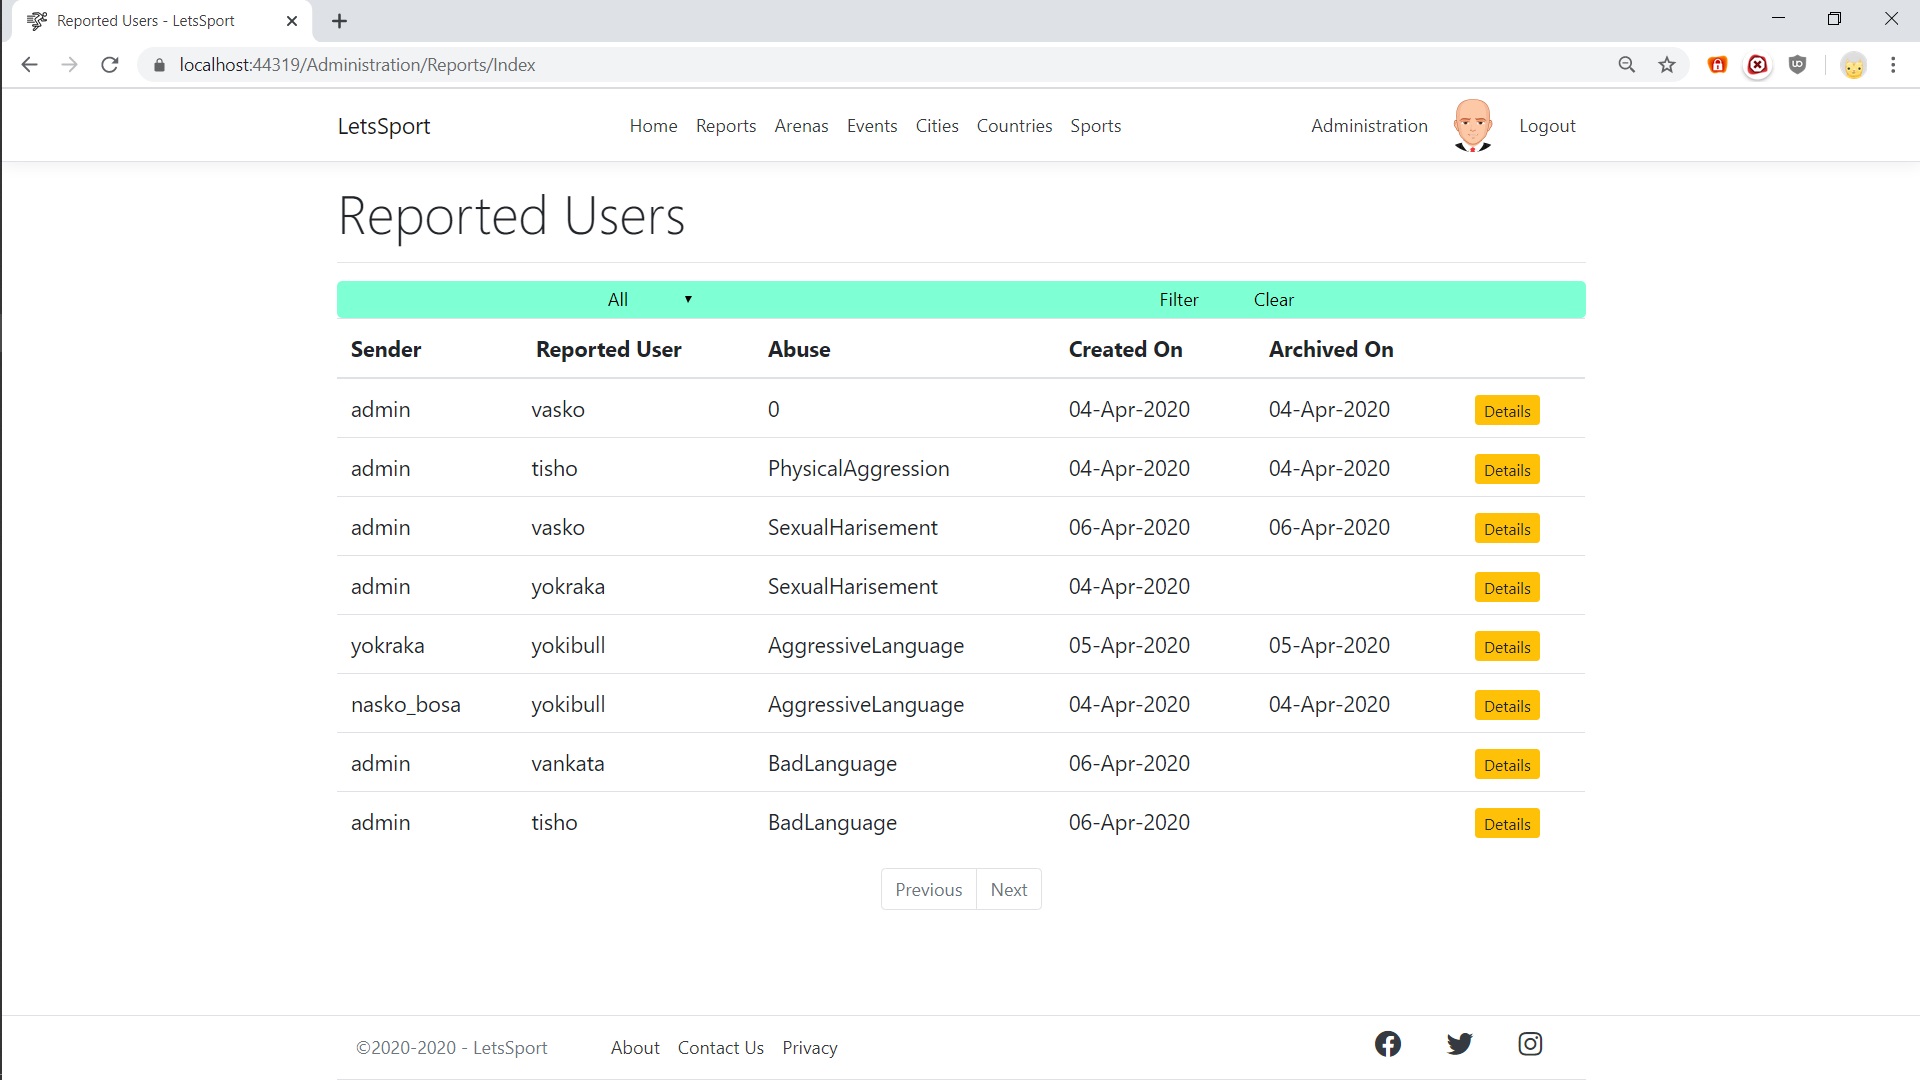The width and height of the screenshot is (1920, 1080).
Task: Click the Reported Users page heading
Action: (511, 216)
